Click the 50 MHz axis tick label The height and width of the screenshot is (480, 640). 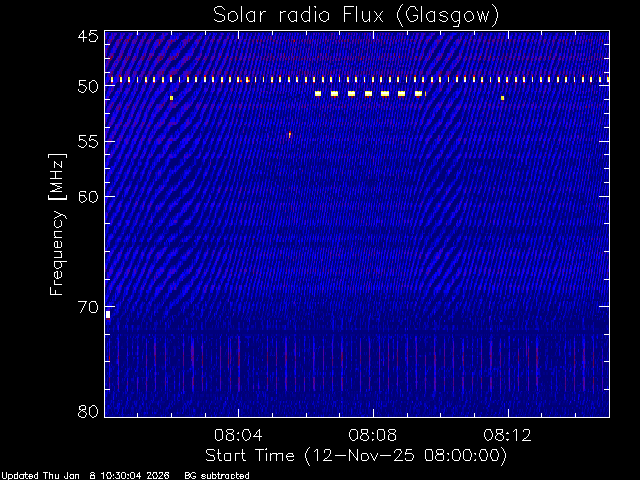pos(88,87)
